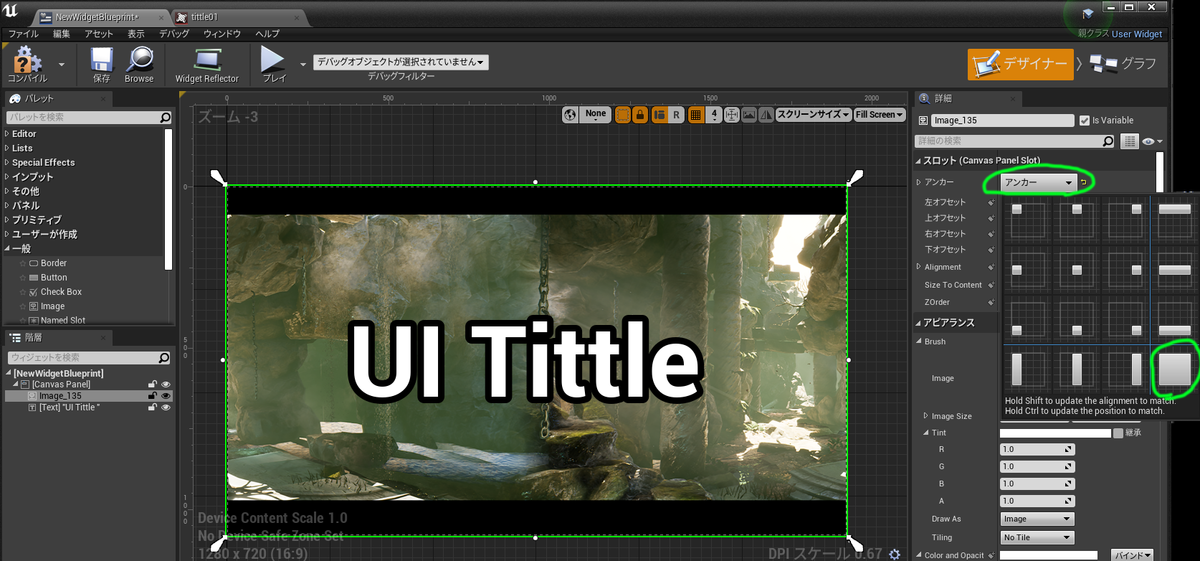
Task: Toggle visibility eye for Canvas Panel
Action: pos(166,384)
